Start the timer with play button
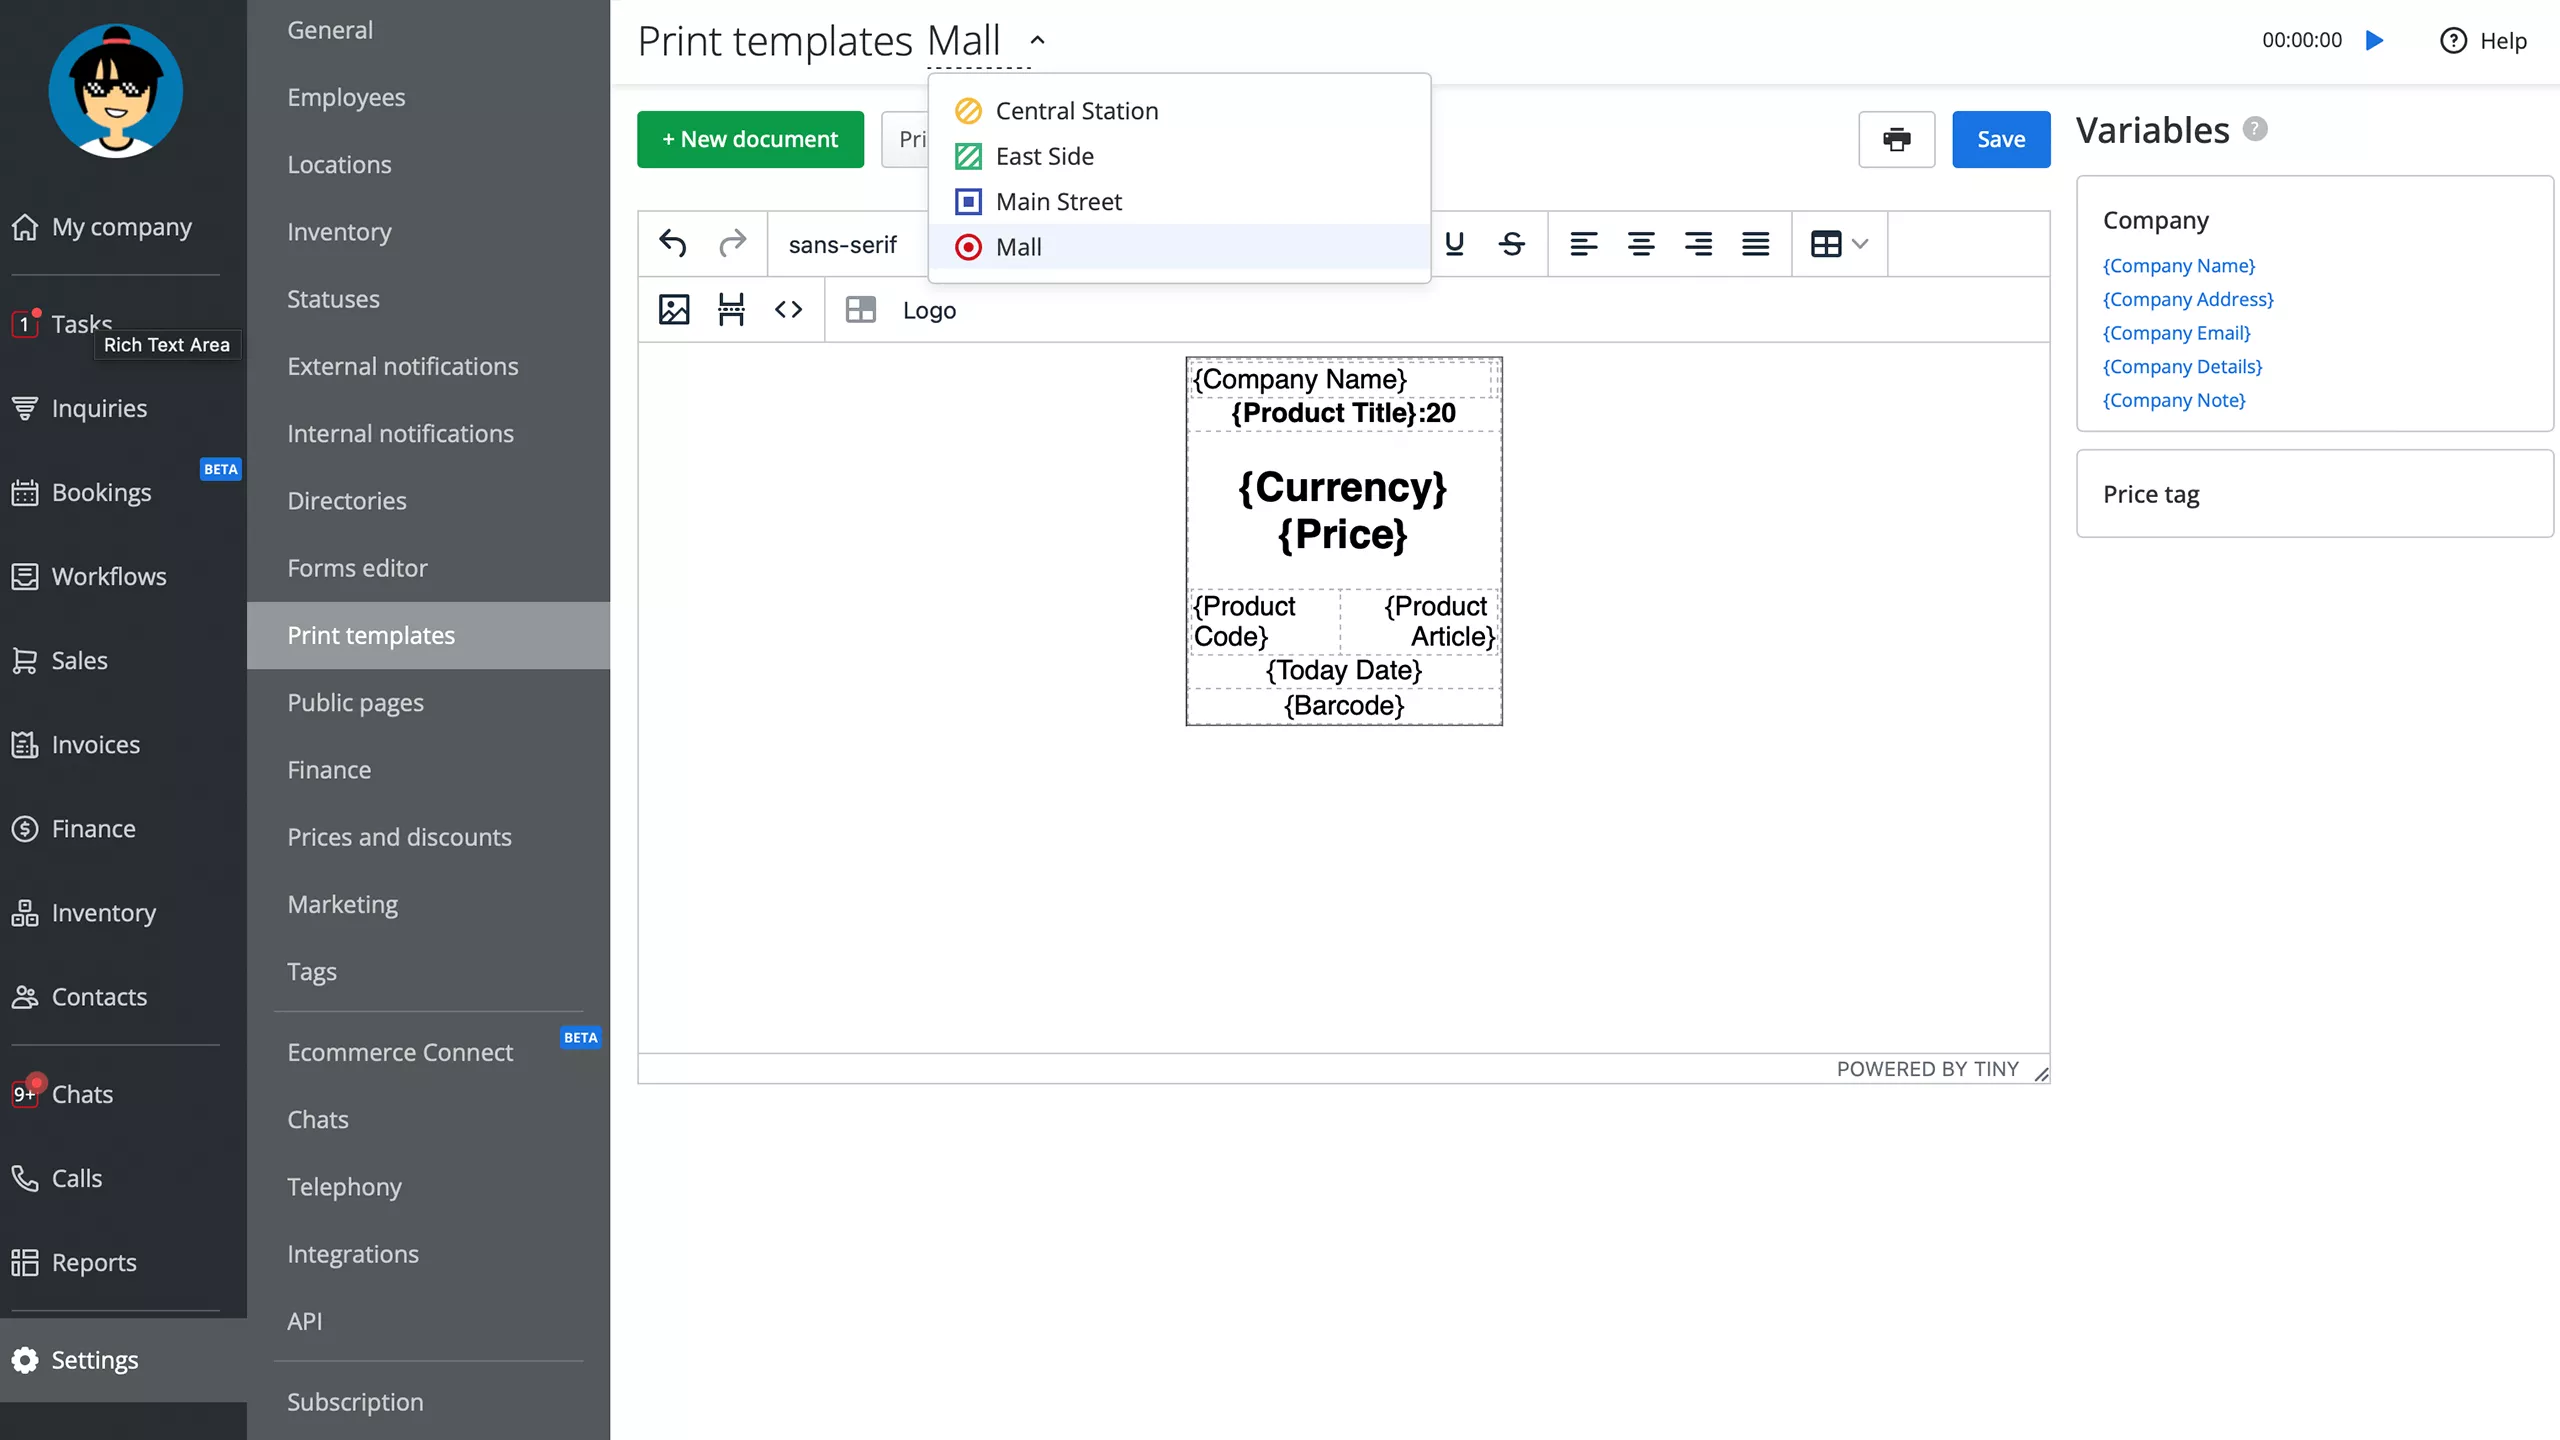The width and height of the screenshot is (2560, 1440). [2374, 41]
